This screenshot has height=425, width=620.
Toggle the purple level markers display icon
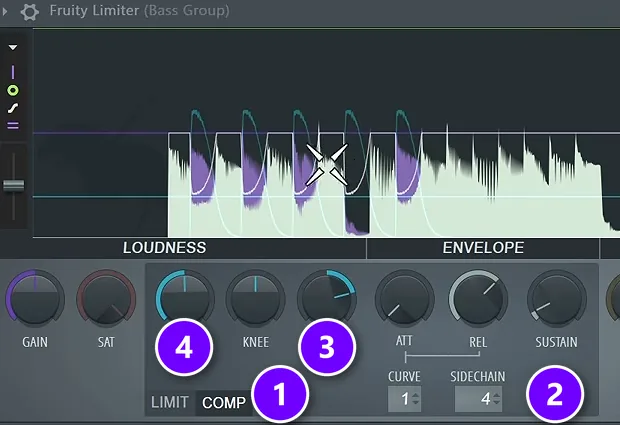click(13, 126)
